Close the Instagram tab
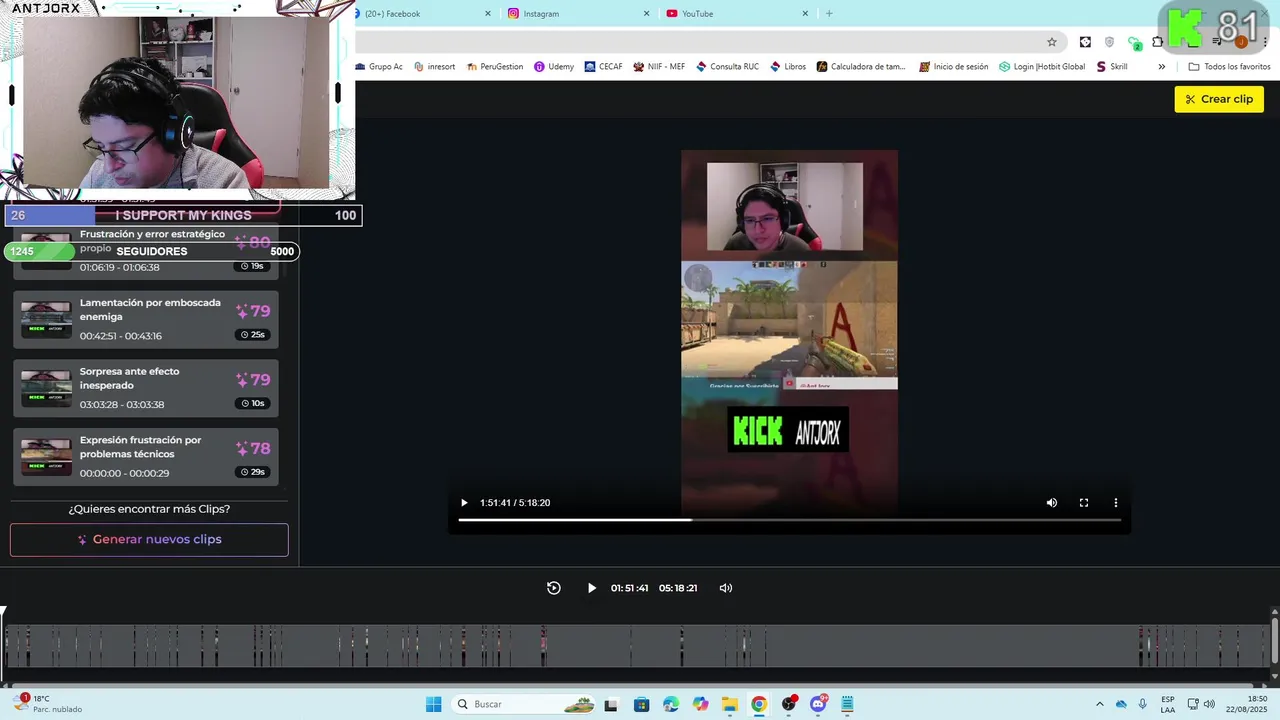The height and width of the screenshot is (720, 1280). [646, 14]
